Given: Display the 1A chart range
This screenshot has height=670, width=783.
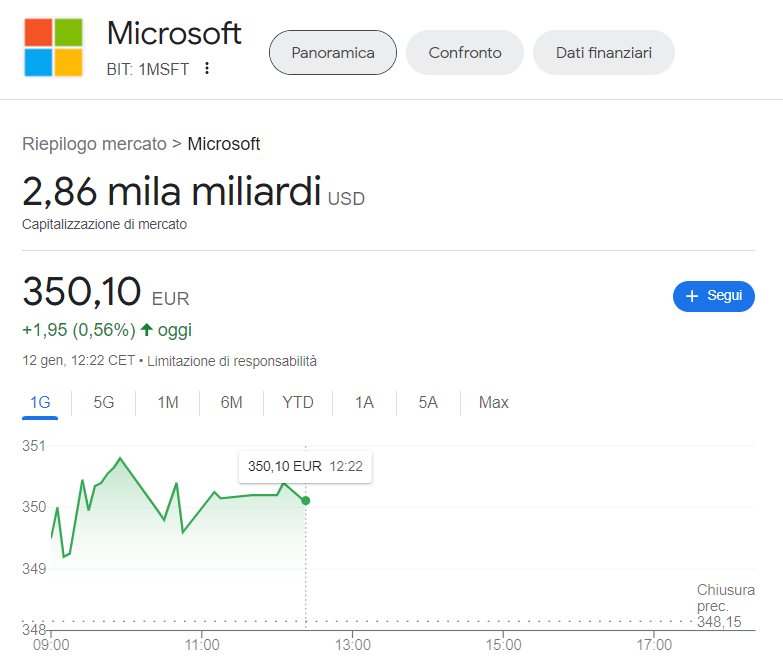Looking at the screenshot, I should point(364,403).
